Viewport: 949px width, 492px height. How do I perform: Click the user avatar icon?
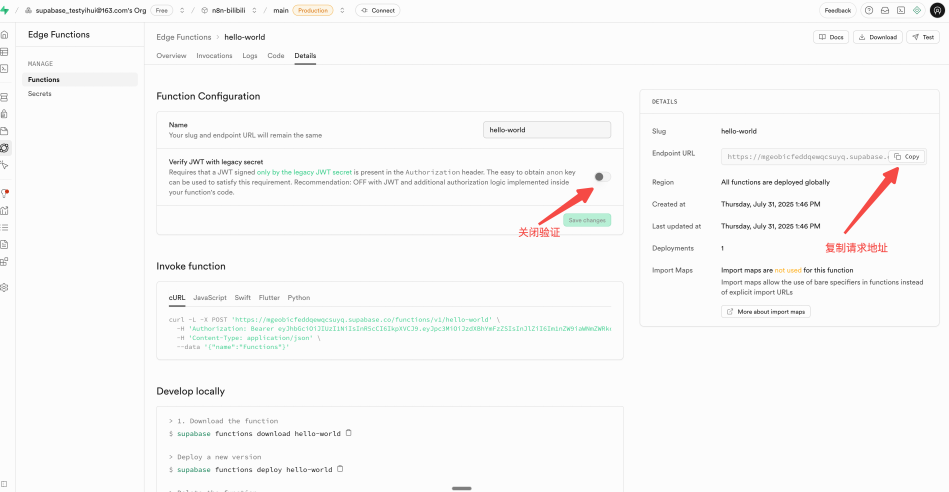pyautogui.click(x=936, y=10)
